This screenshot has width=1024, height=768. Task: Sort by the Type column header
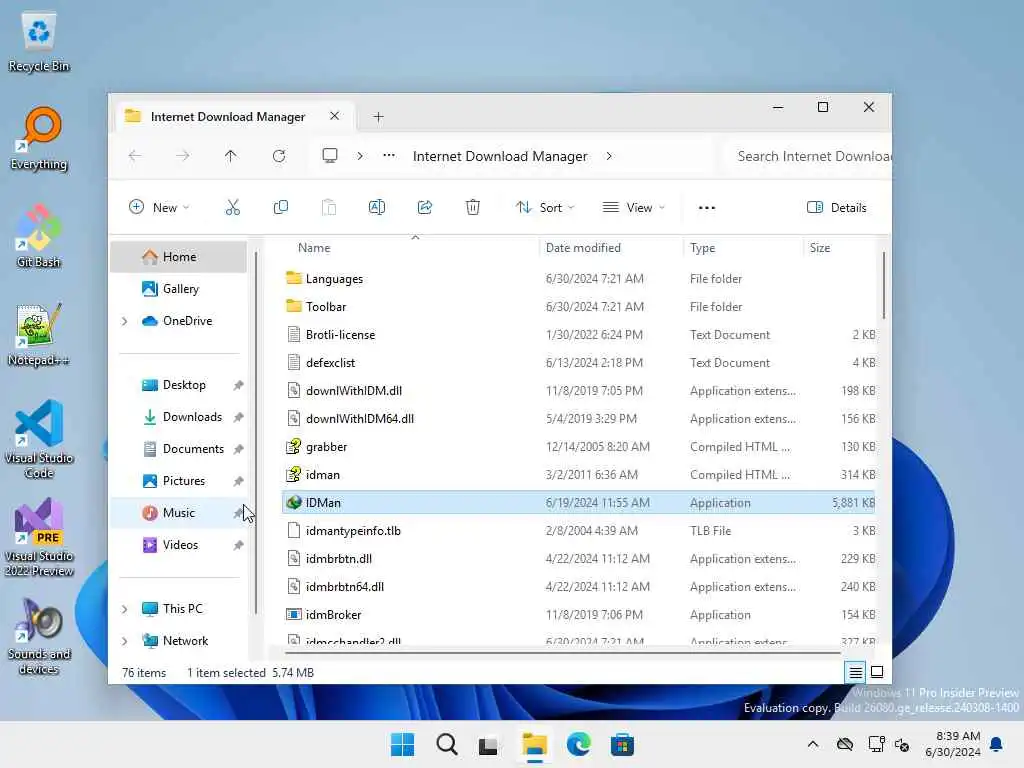click(x=703, y=248)
